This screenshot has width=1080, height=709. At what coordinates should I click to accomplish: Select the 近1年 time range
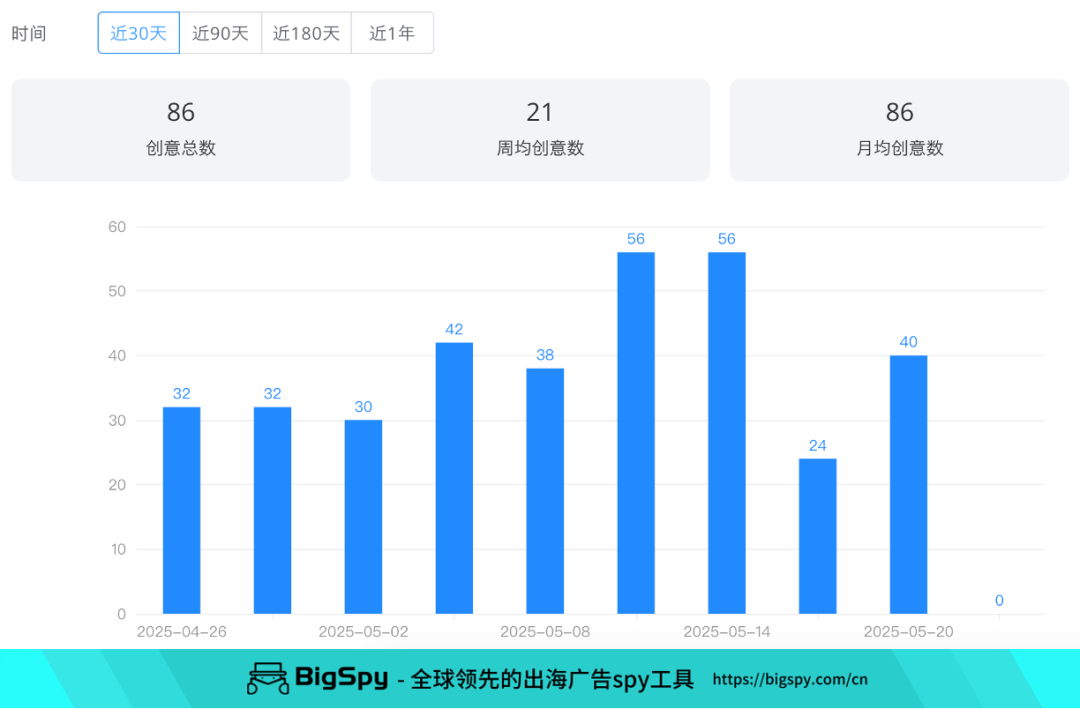392,32
